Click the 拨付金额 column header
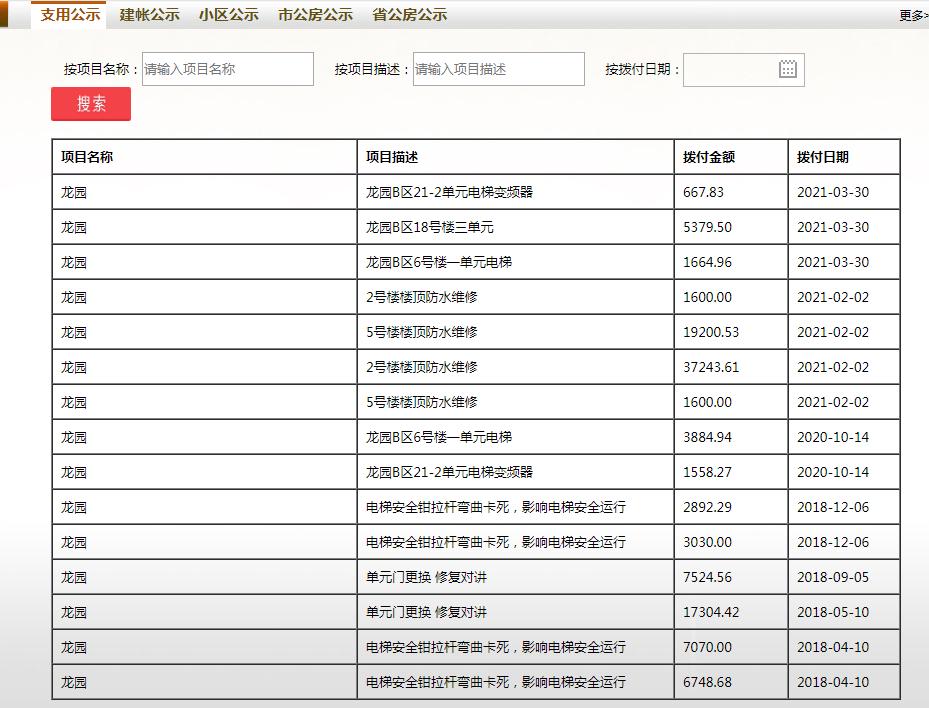Viewport: 929px width, 708px height. pyautogui.click(x=710, y=157)
